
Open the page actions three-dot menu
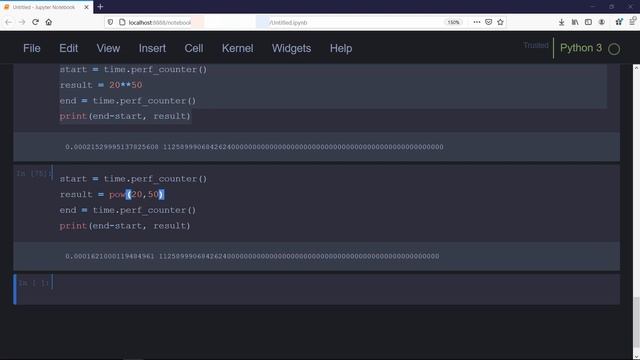pos(477,22)
